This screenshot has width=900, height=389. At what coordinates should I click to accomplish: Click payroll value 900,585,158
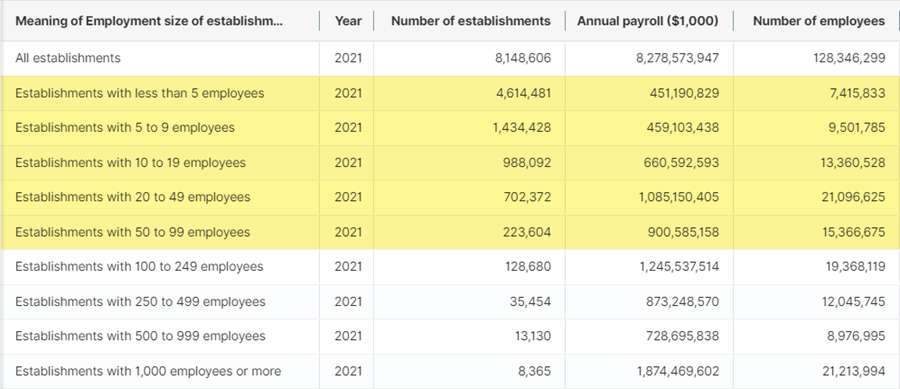682,232
